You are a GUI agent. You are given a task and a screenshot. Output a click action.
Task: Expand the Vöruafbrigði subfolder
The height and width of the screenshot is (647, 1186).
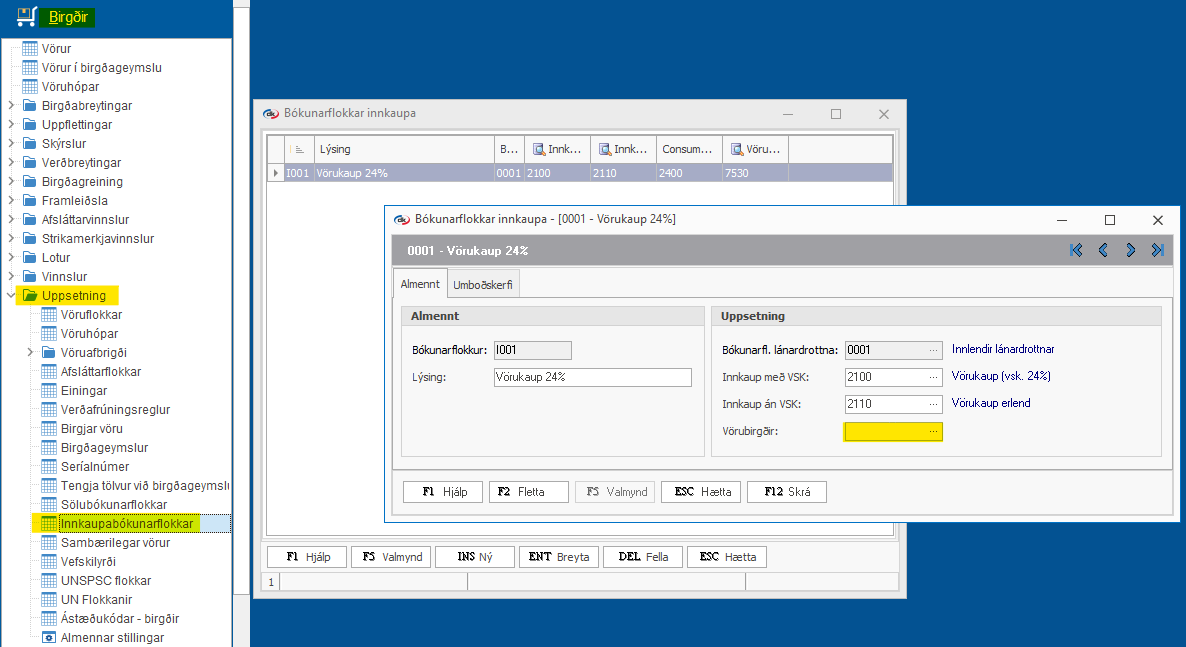(30, 353)
